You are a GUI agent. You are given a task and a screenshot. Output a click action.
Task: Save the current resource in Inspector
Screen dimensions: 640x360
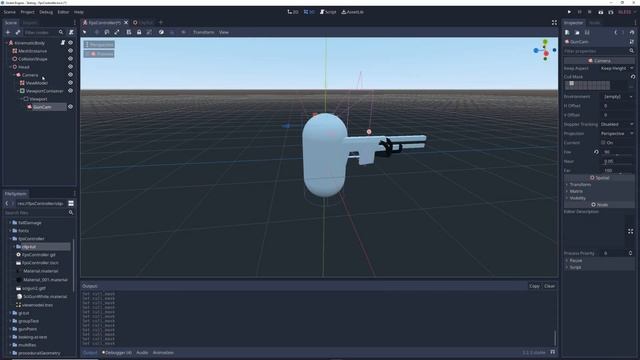click(587, 32)
